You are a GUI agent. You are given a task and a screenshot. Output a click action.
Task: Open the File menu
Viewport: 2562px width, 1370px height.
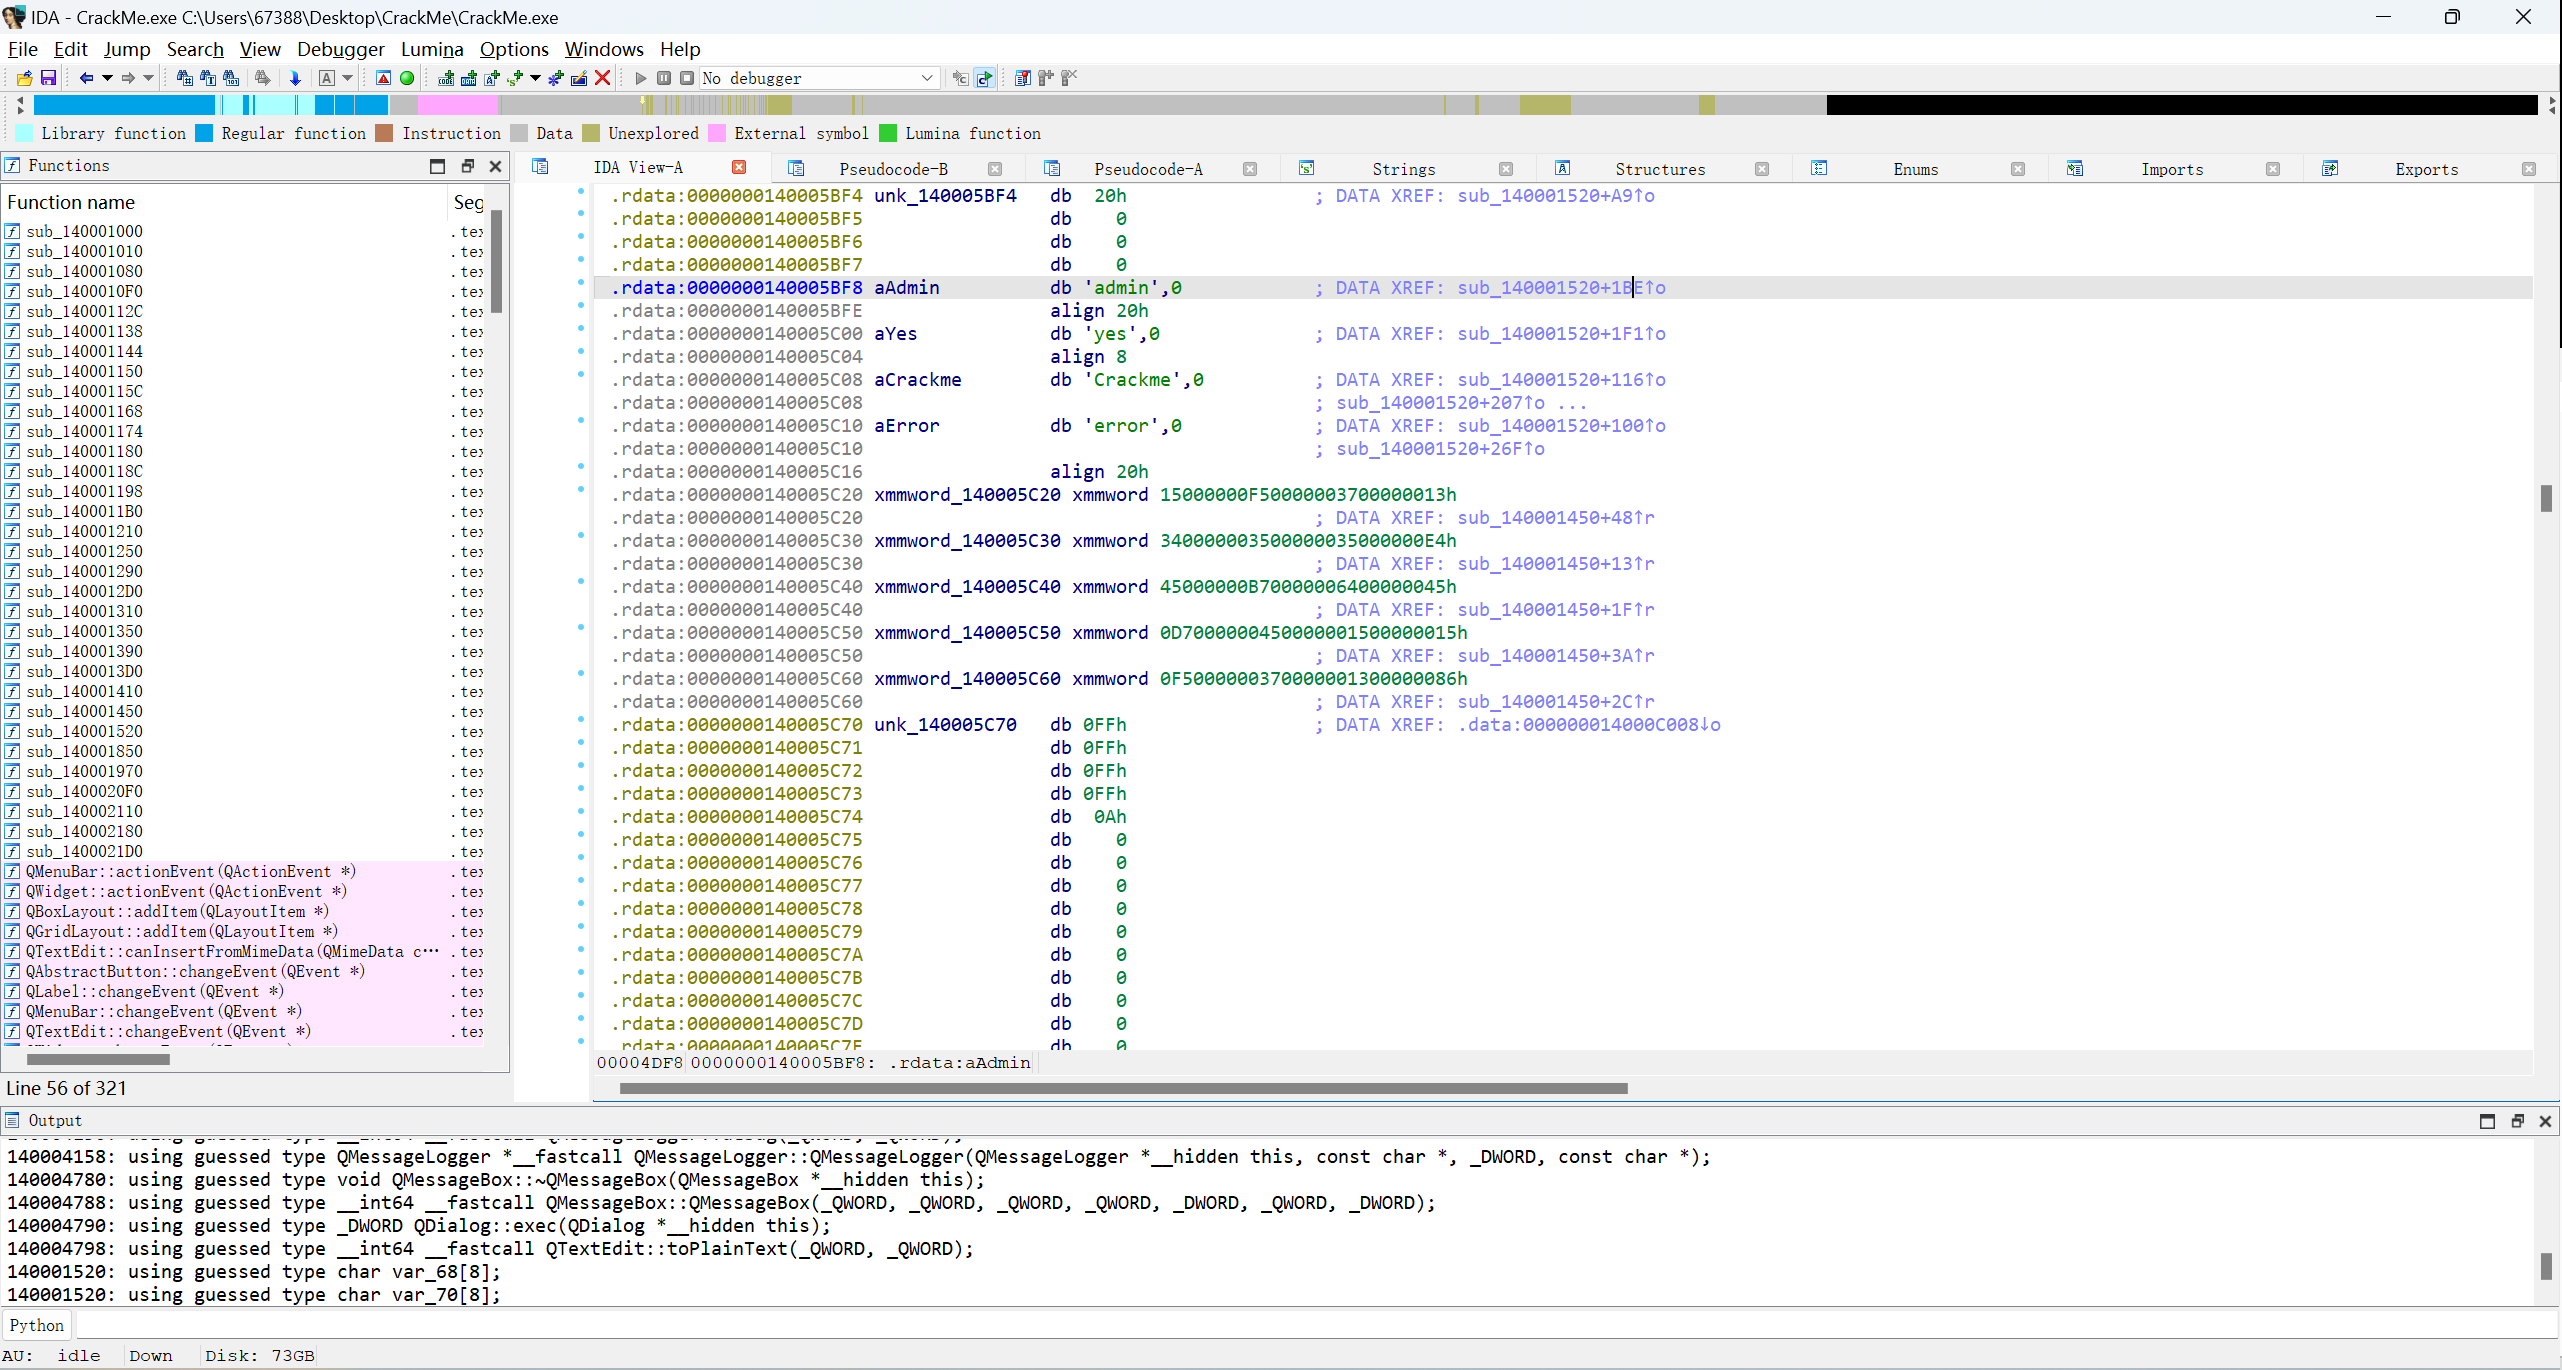(22, 49)
